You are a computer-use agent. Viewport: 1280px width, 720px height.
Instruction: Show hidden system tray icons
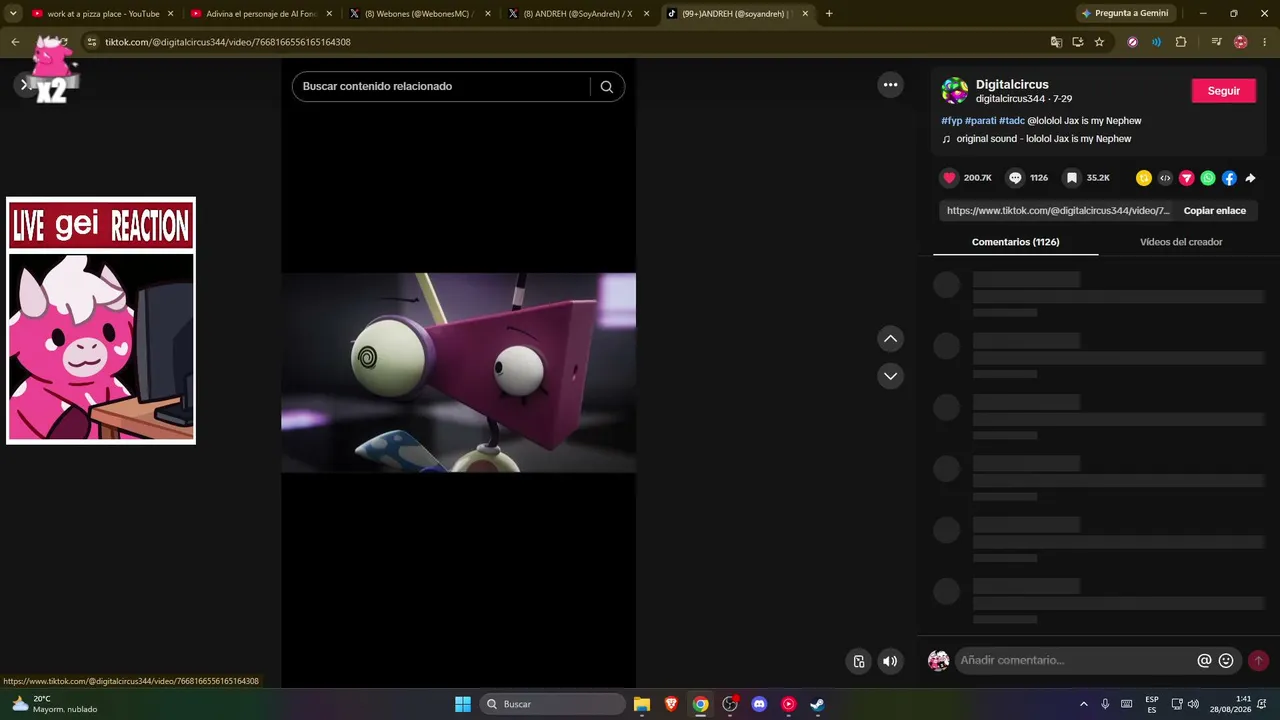coord(1083,704)
